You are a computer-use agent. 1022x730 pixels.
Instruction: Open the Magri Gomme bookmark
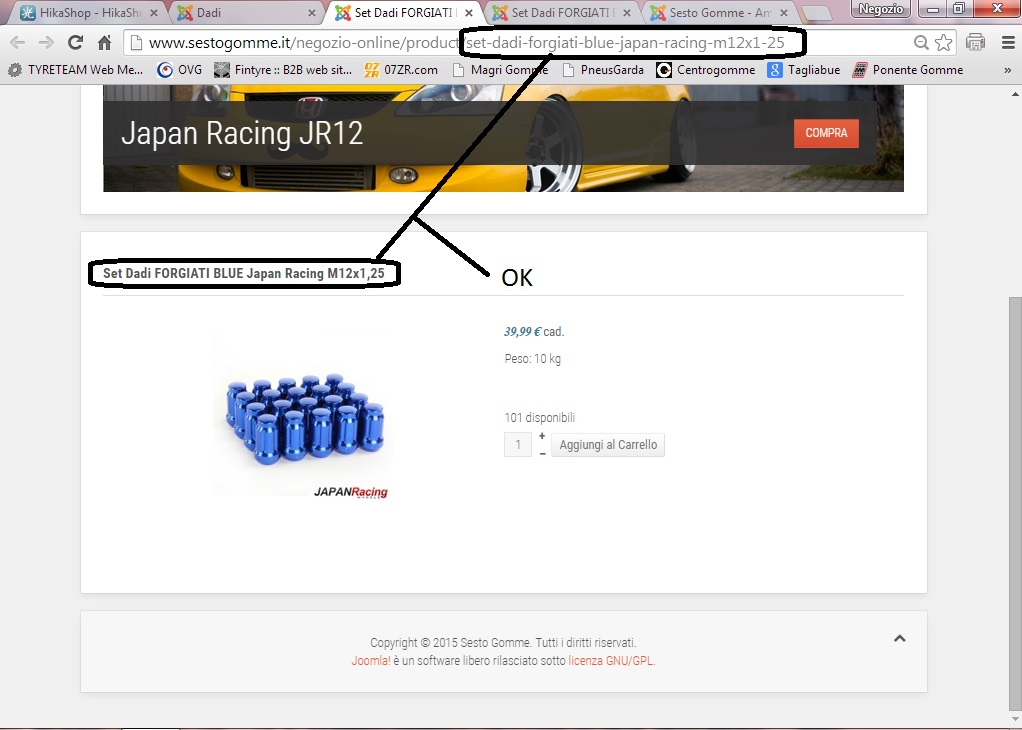click(x=501, y=70)
